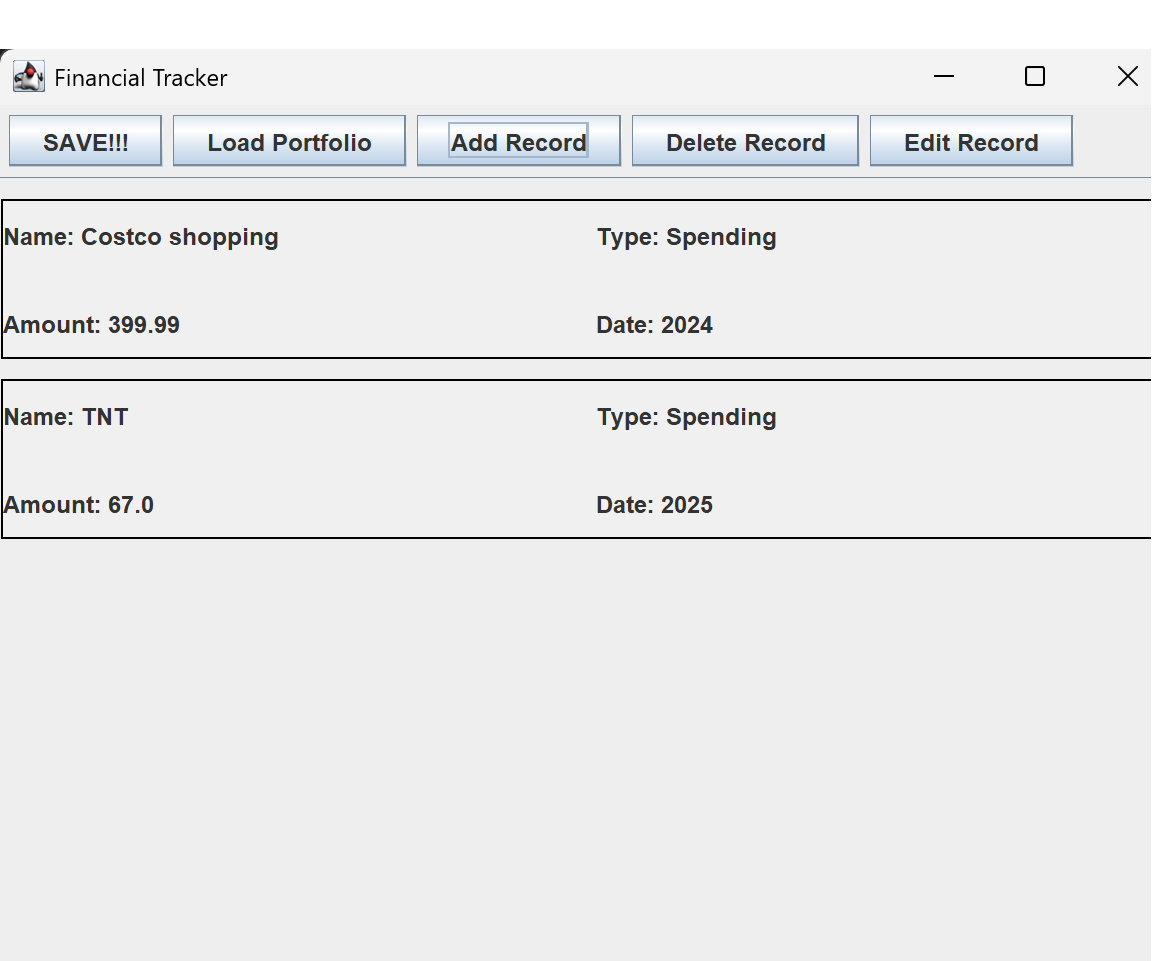This screenshot has width=1158, height=961.
Task: Click the Date: 2025 text
Action: click(x=654, y=505)
